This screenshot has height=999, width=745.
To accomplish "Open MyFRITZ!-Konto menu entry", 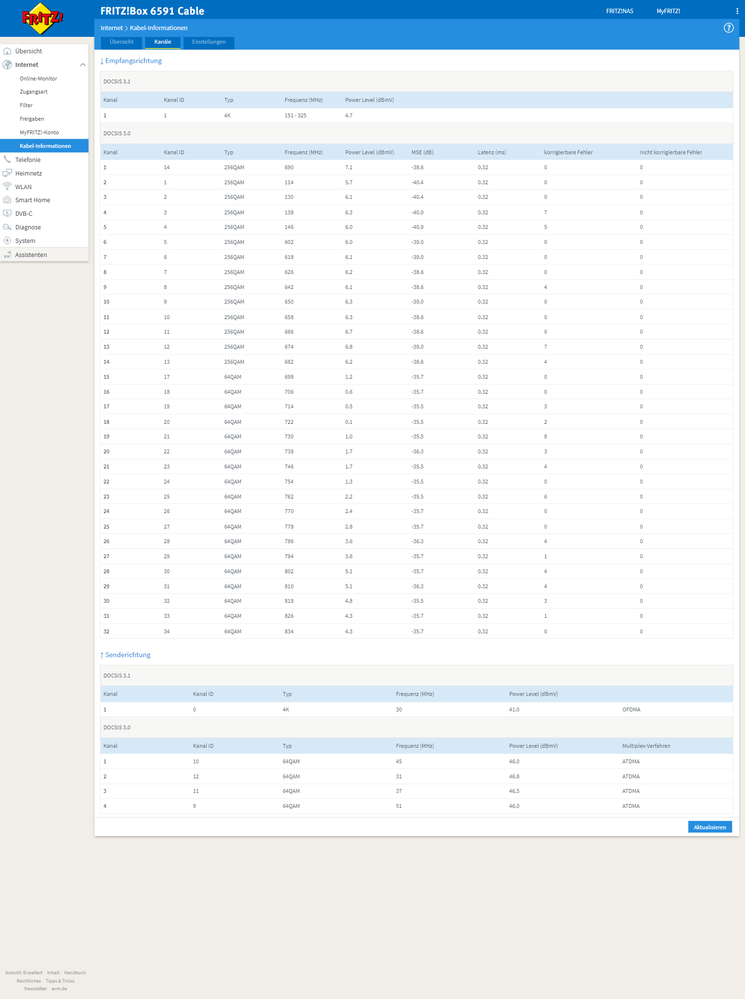I will [39, 133].
